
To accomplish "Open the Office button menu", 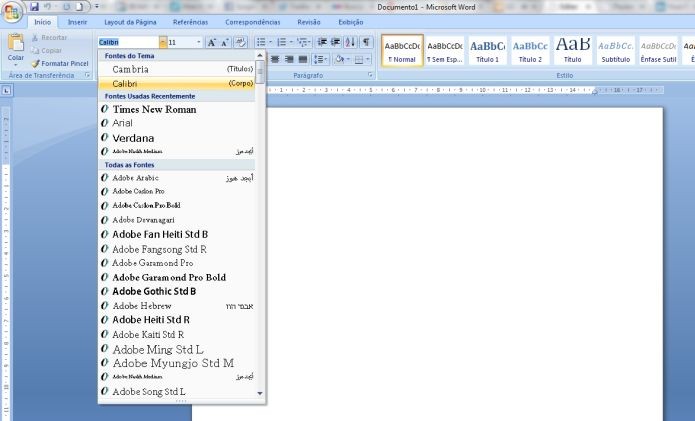I will pos(12,12).
